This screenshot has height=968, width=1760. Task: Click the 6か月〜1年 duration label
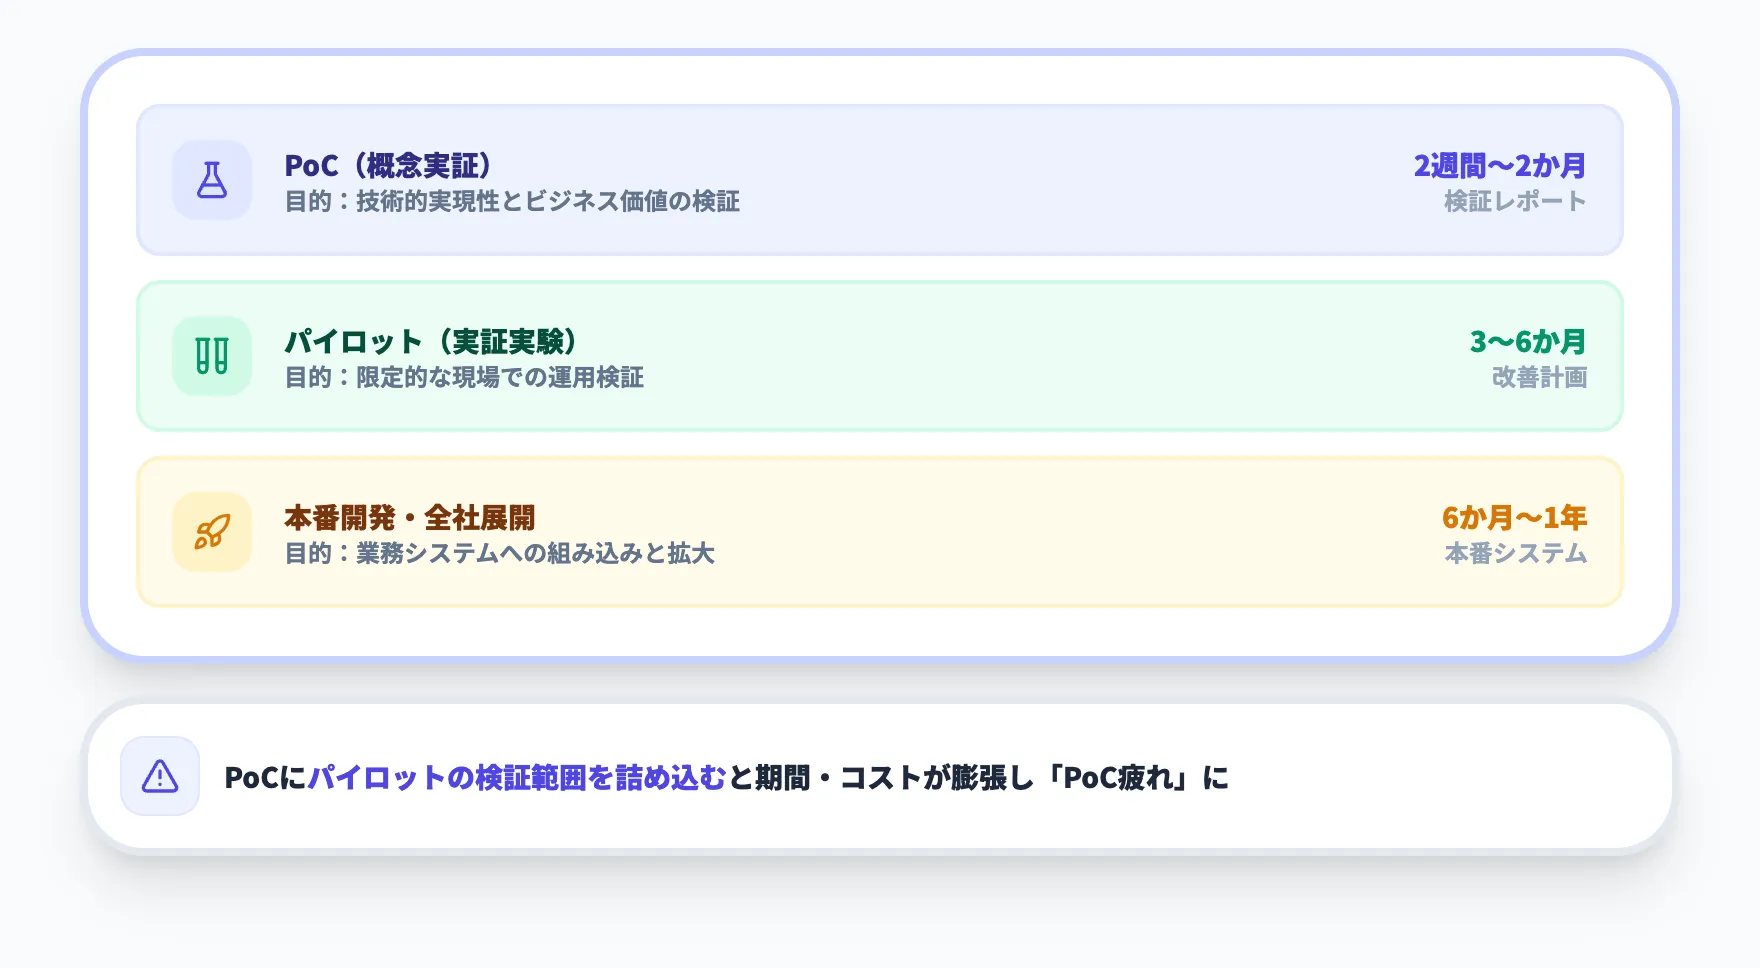[1515, 517]
